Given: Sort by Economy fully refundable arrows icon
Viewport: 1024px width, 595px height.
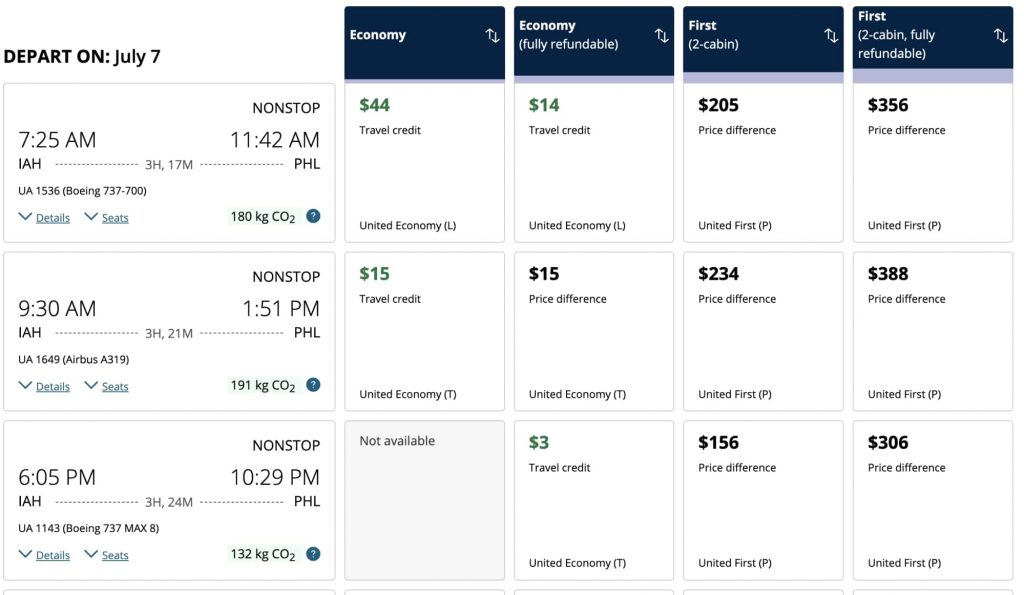Looking at the screenshot, I should click(662, 35).
